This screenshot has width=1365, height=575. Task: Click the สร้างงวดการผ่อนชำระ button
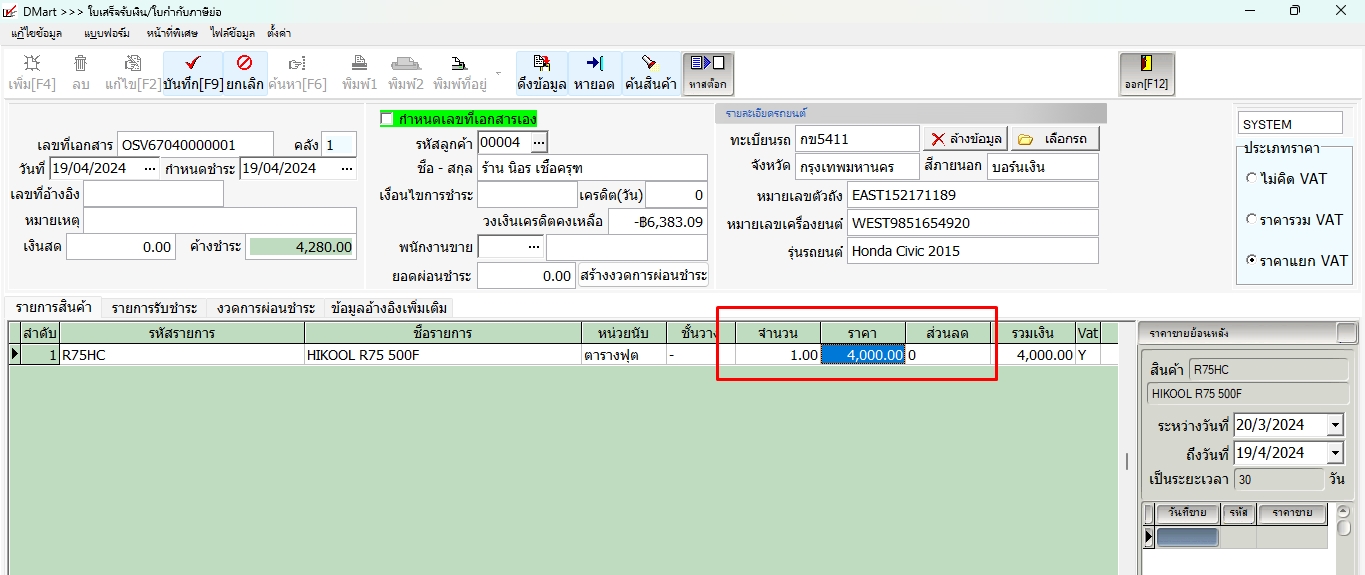pyautogui.click(x=643, y=275)
